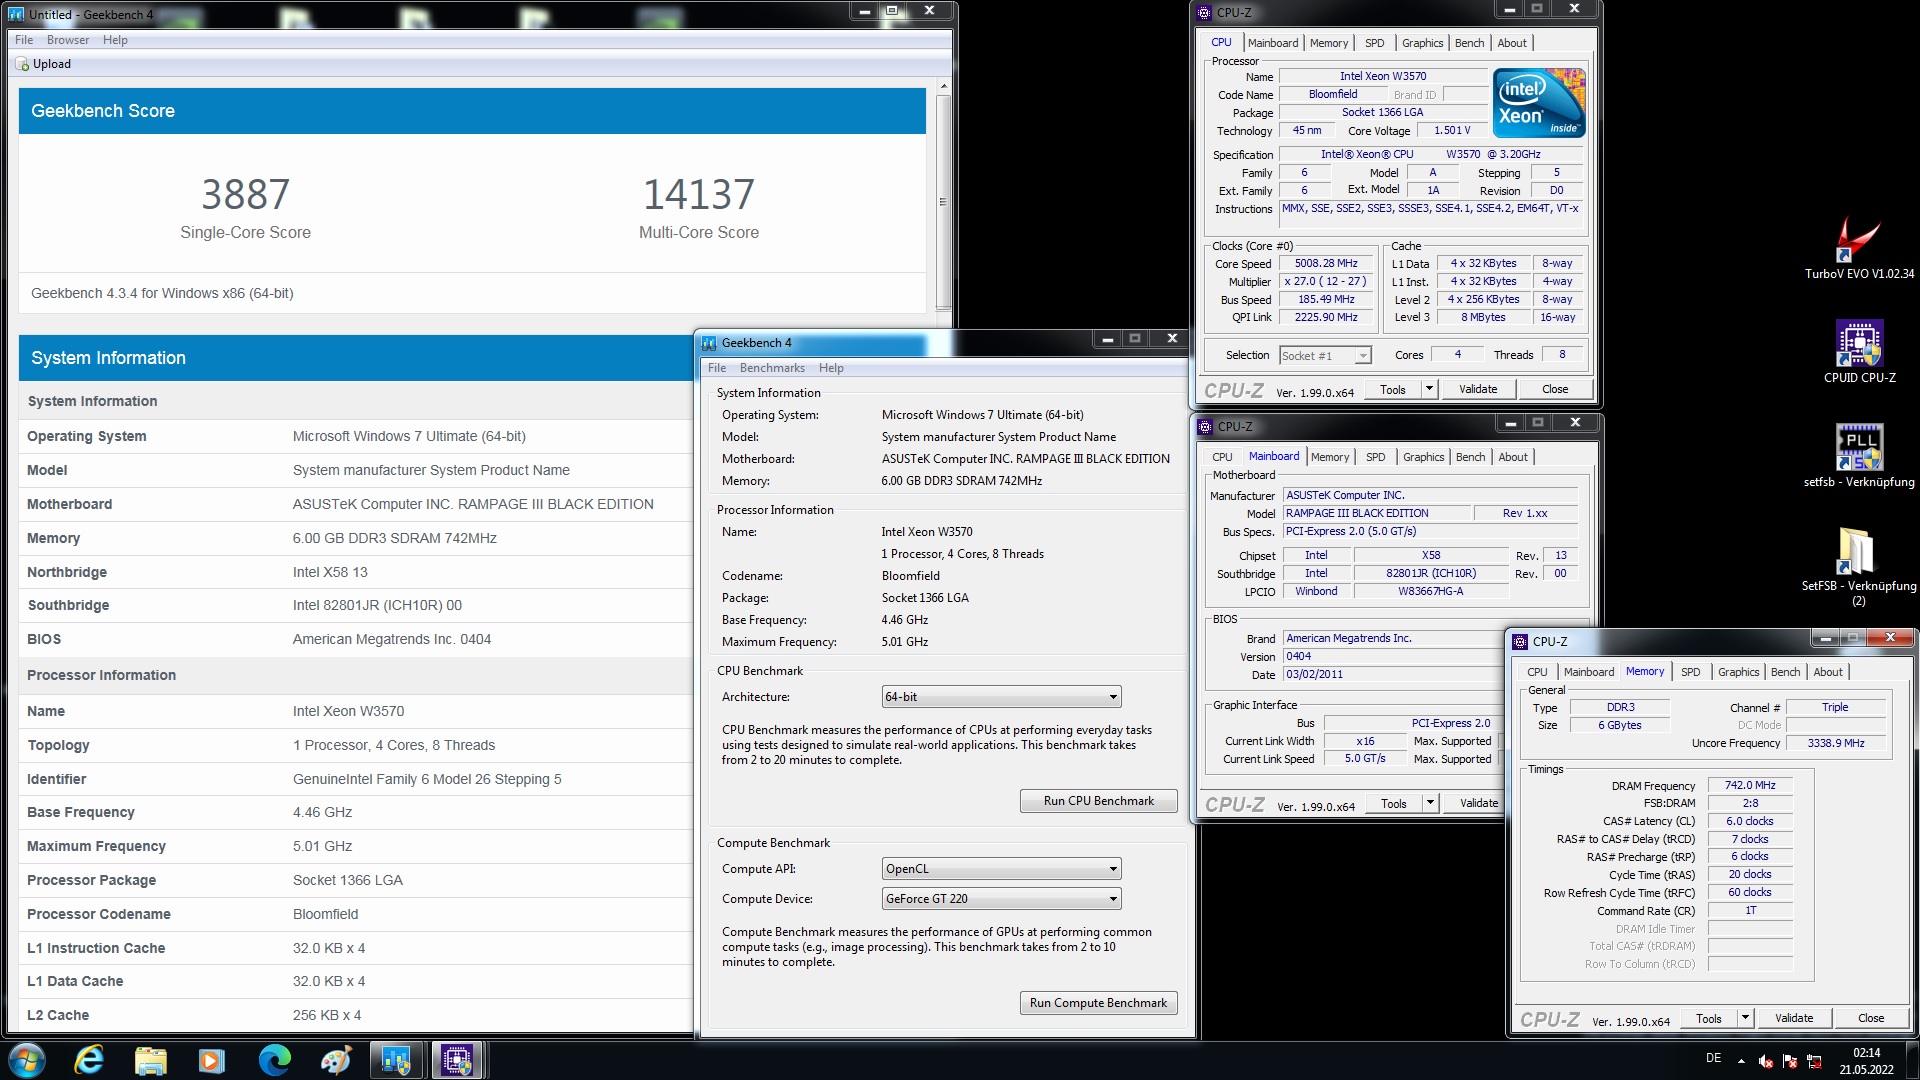The width and height of the screenshot is (1920, 1080).
Task: Click Close in the Memory CPU-Z window
Action: tap(1871, 1018)
